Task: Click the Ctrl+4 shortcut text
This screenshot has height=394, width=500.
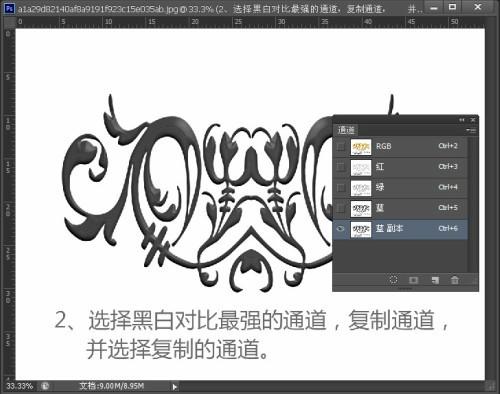Action: [x=448, y=187]
